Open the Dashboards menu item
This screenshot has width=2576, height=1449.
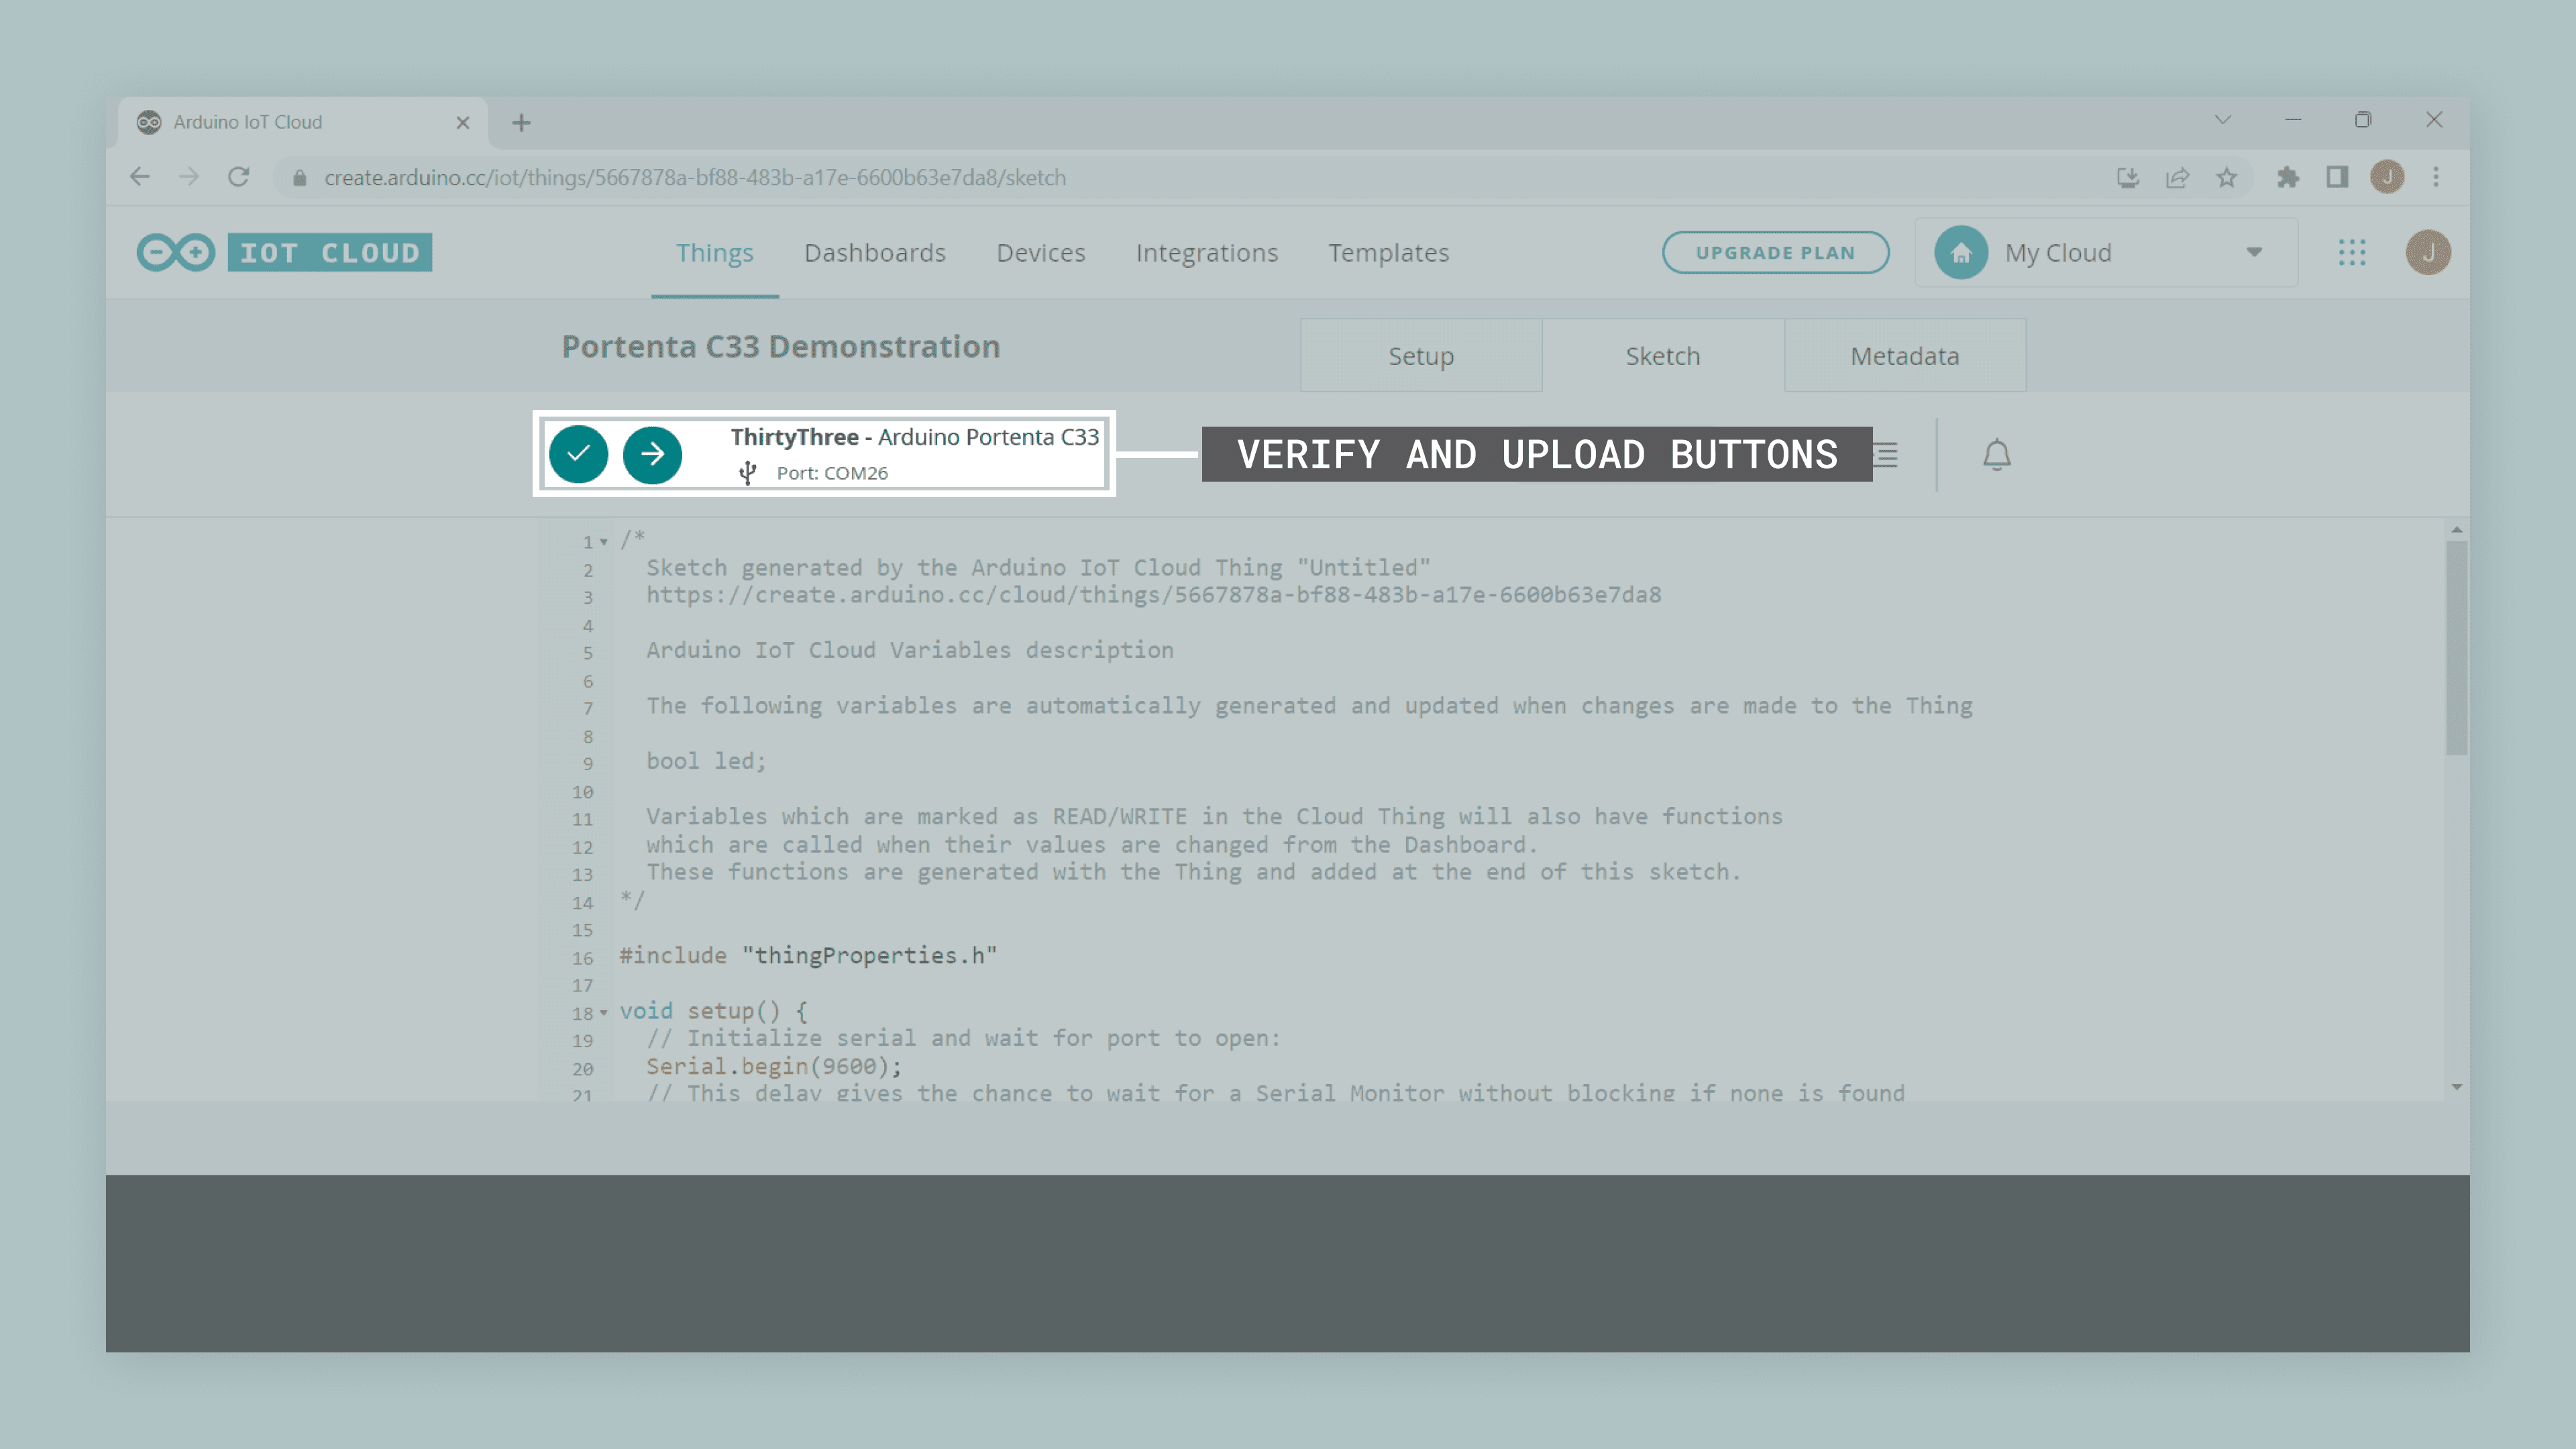click(x=874, y=253)
